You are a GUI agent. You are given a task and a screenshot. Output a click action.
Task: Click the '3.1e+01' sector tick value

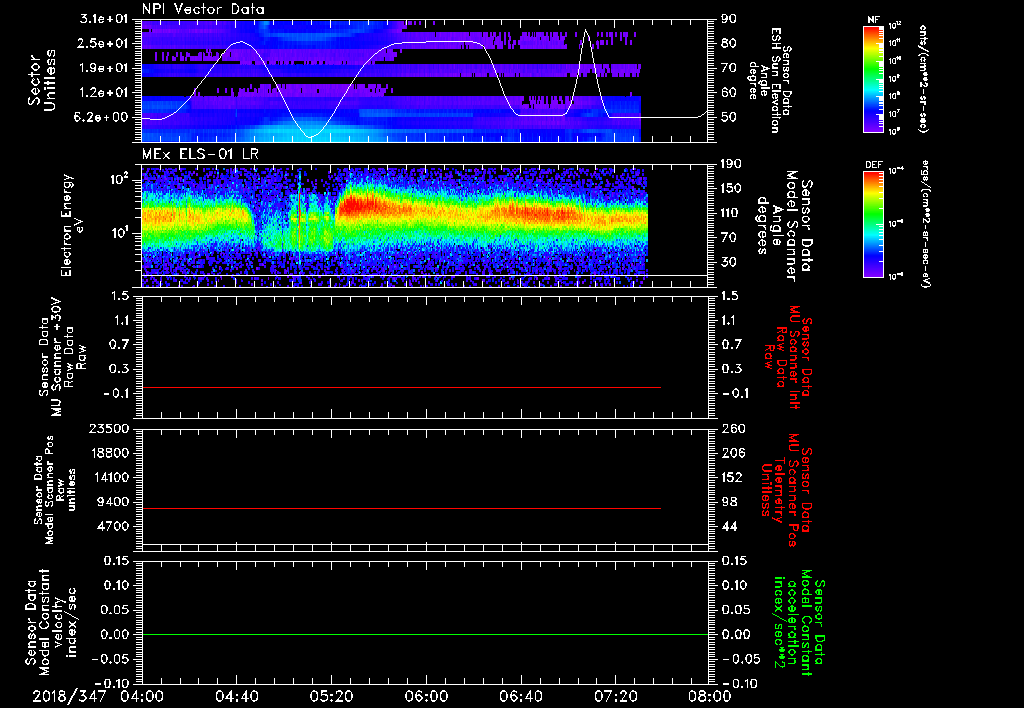[x=103, y=19]
